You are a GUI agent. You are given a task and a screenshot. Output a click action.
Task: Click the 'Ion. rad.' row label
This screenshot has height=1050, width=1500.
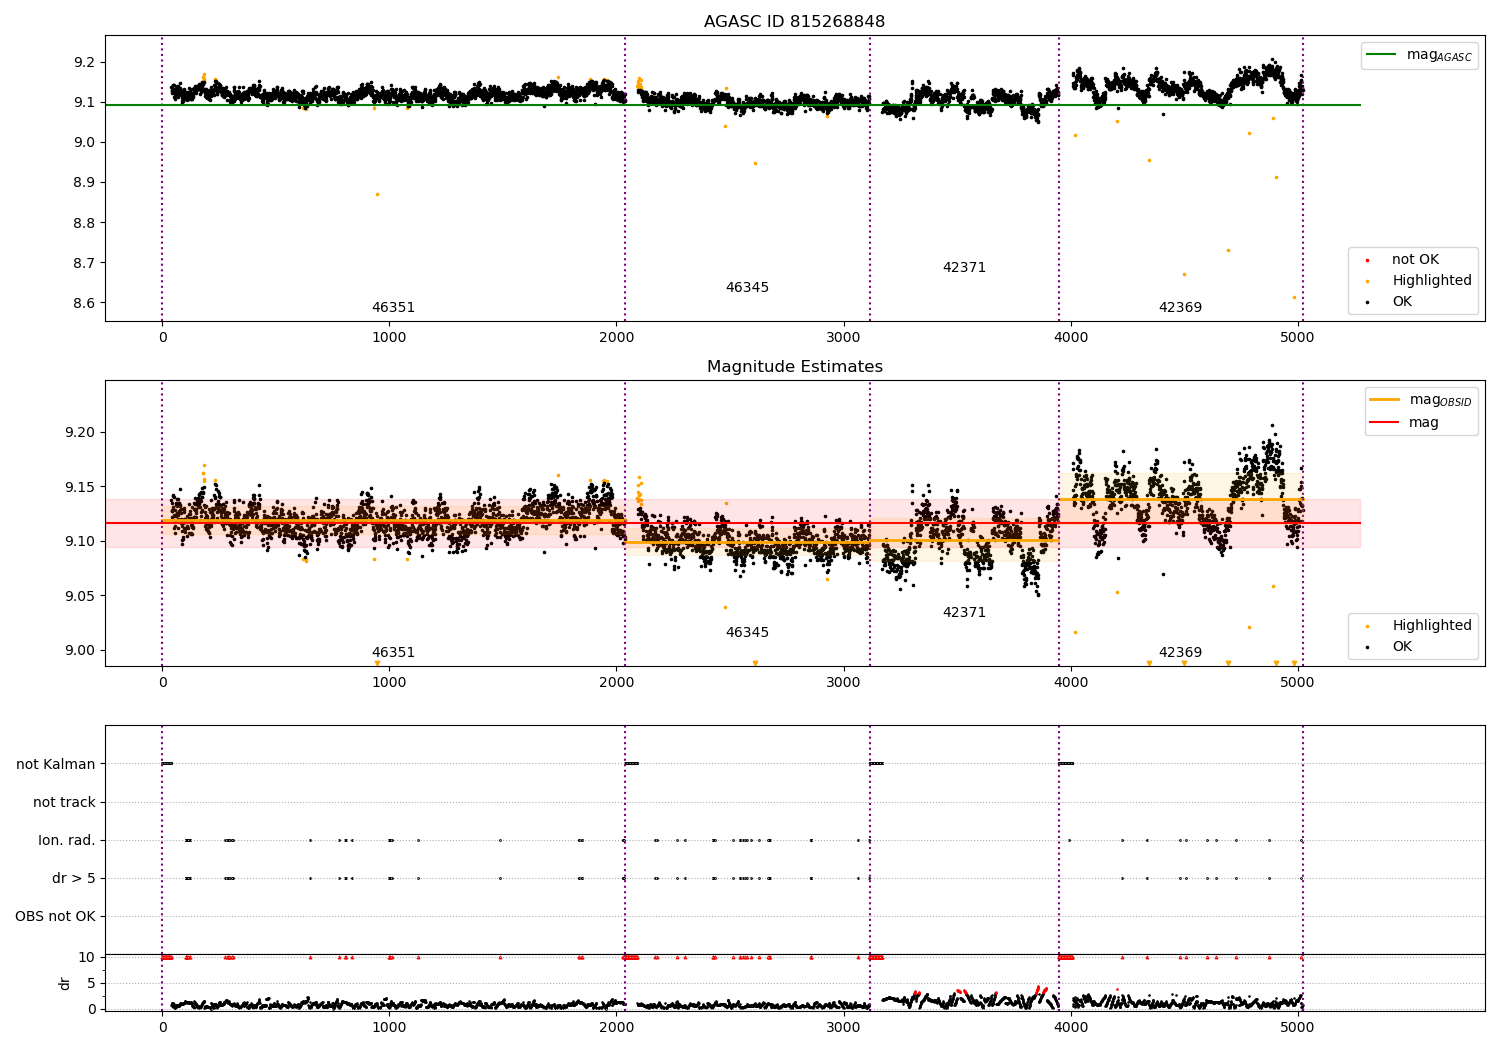(x=67, y=841)
